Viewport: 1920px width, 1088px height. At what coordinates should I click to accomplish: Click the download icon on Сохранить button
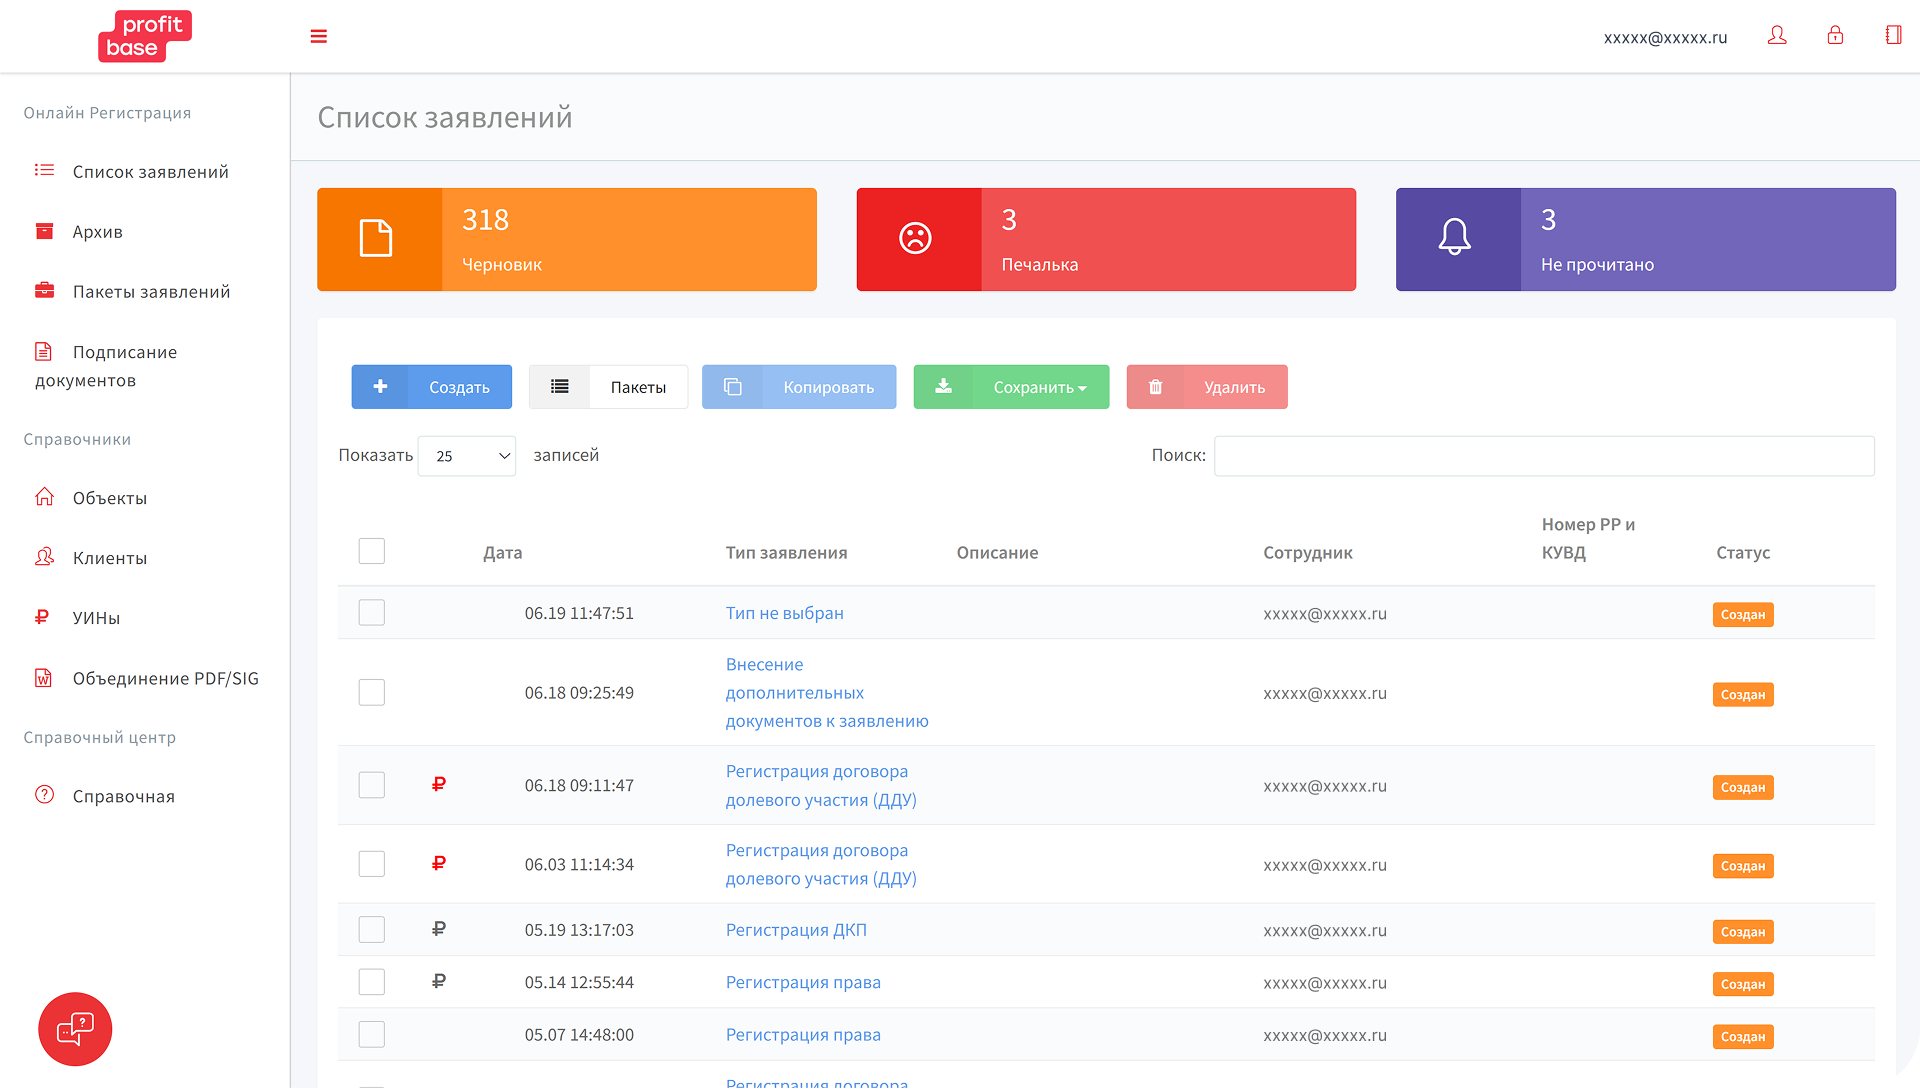point(943,387)
